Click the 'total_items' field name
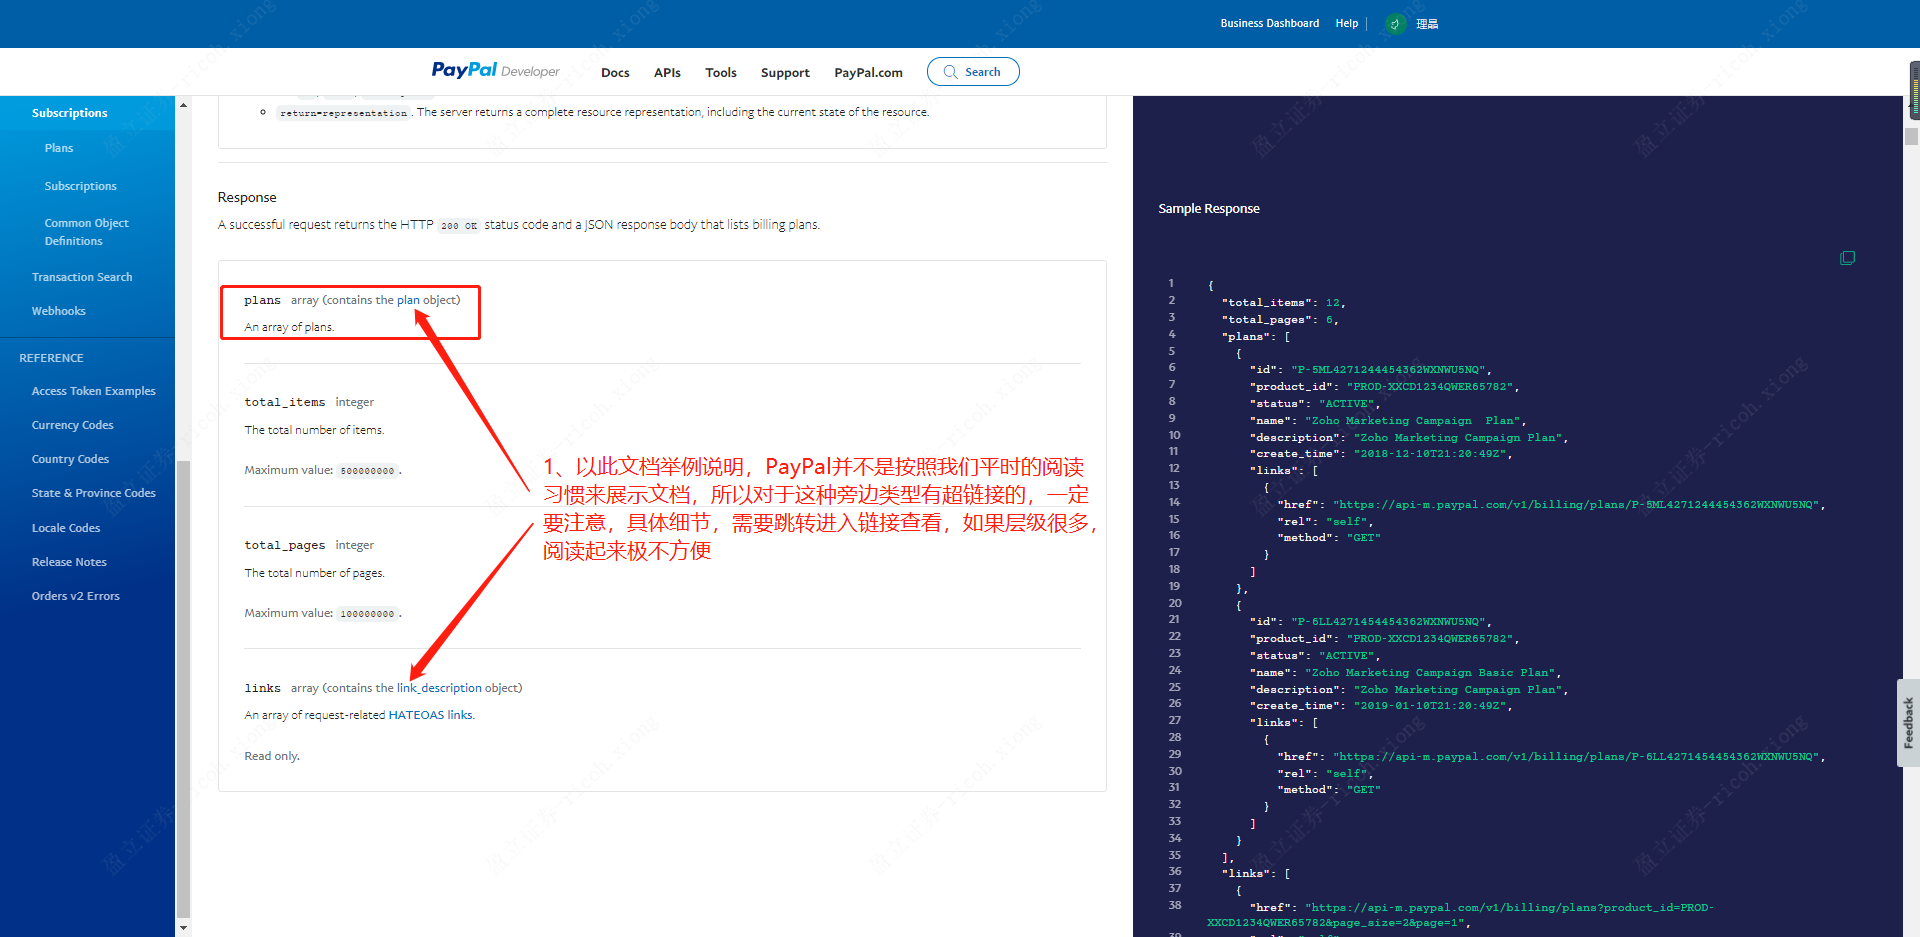Screen dimensions: 1920x937 284,402
